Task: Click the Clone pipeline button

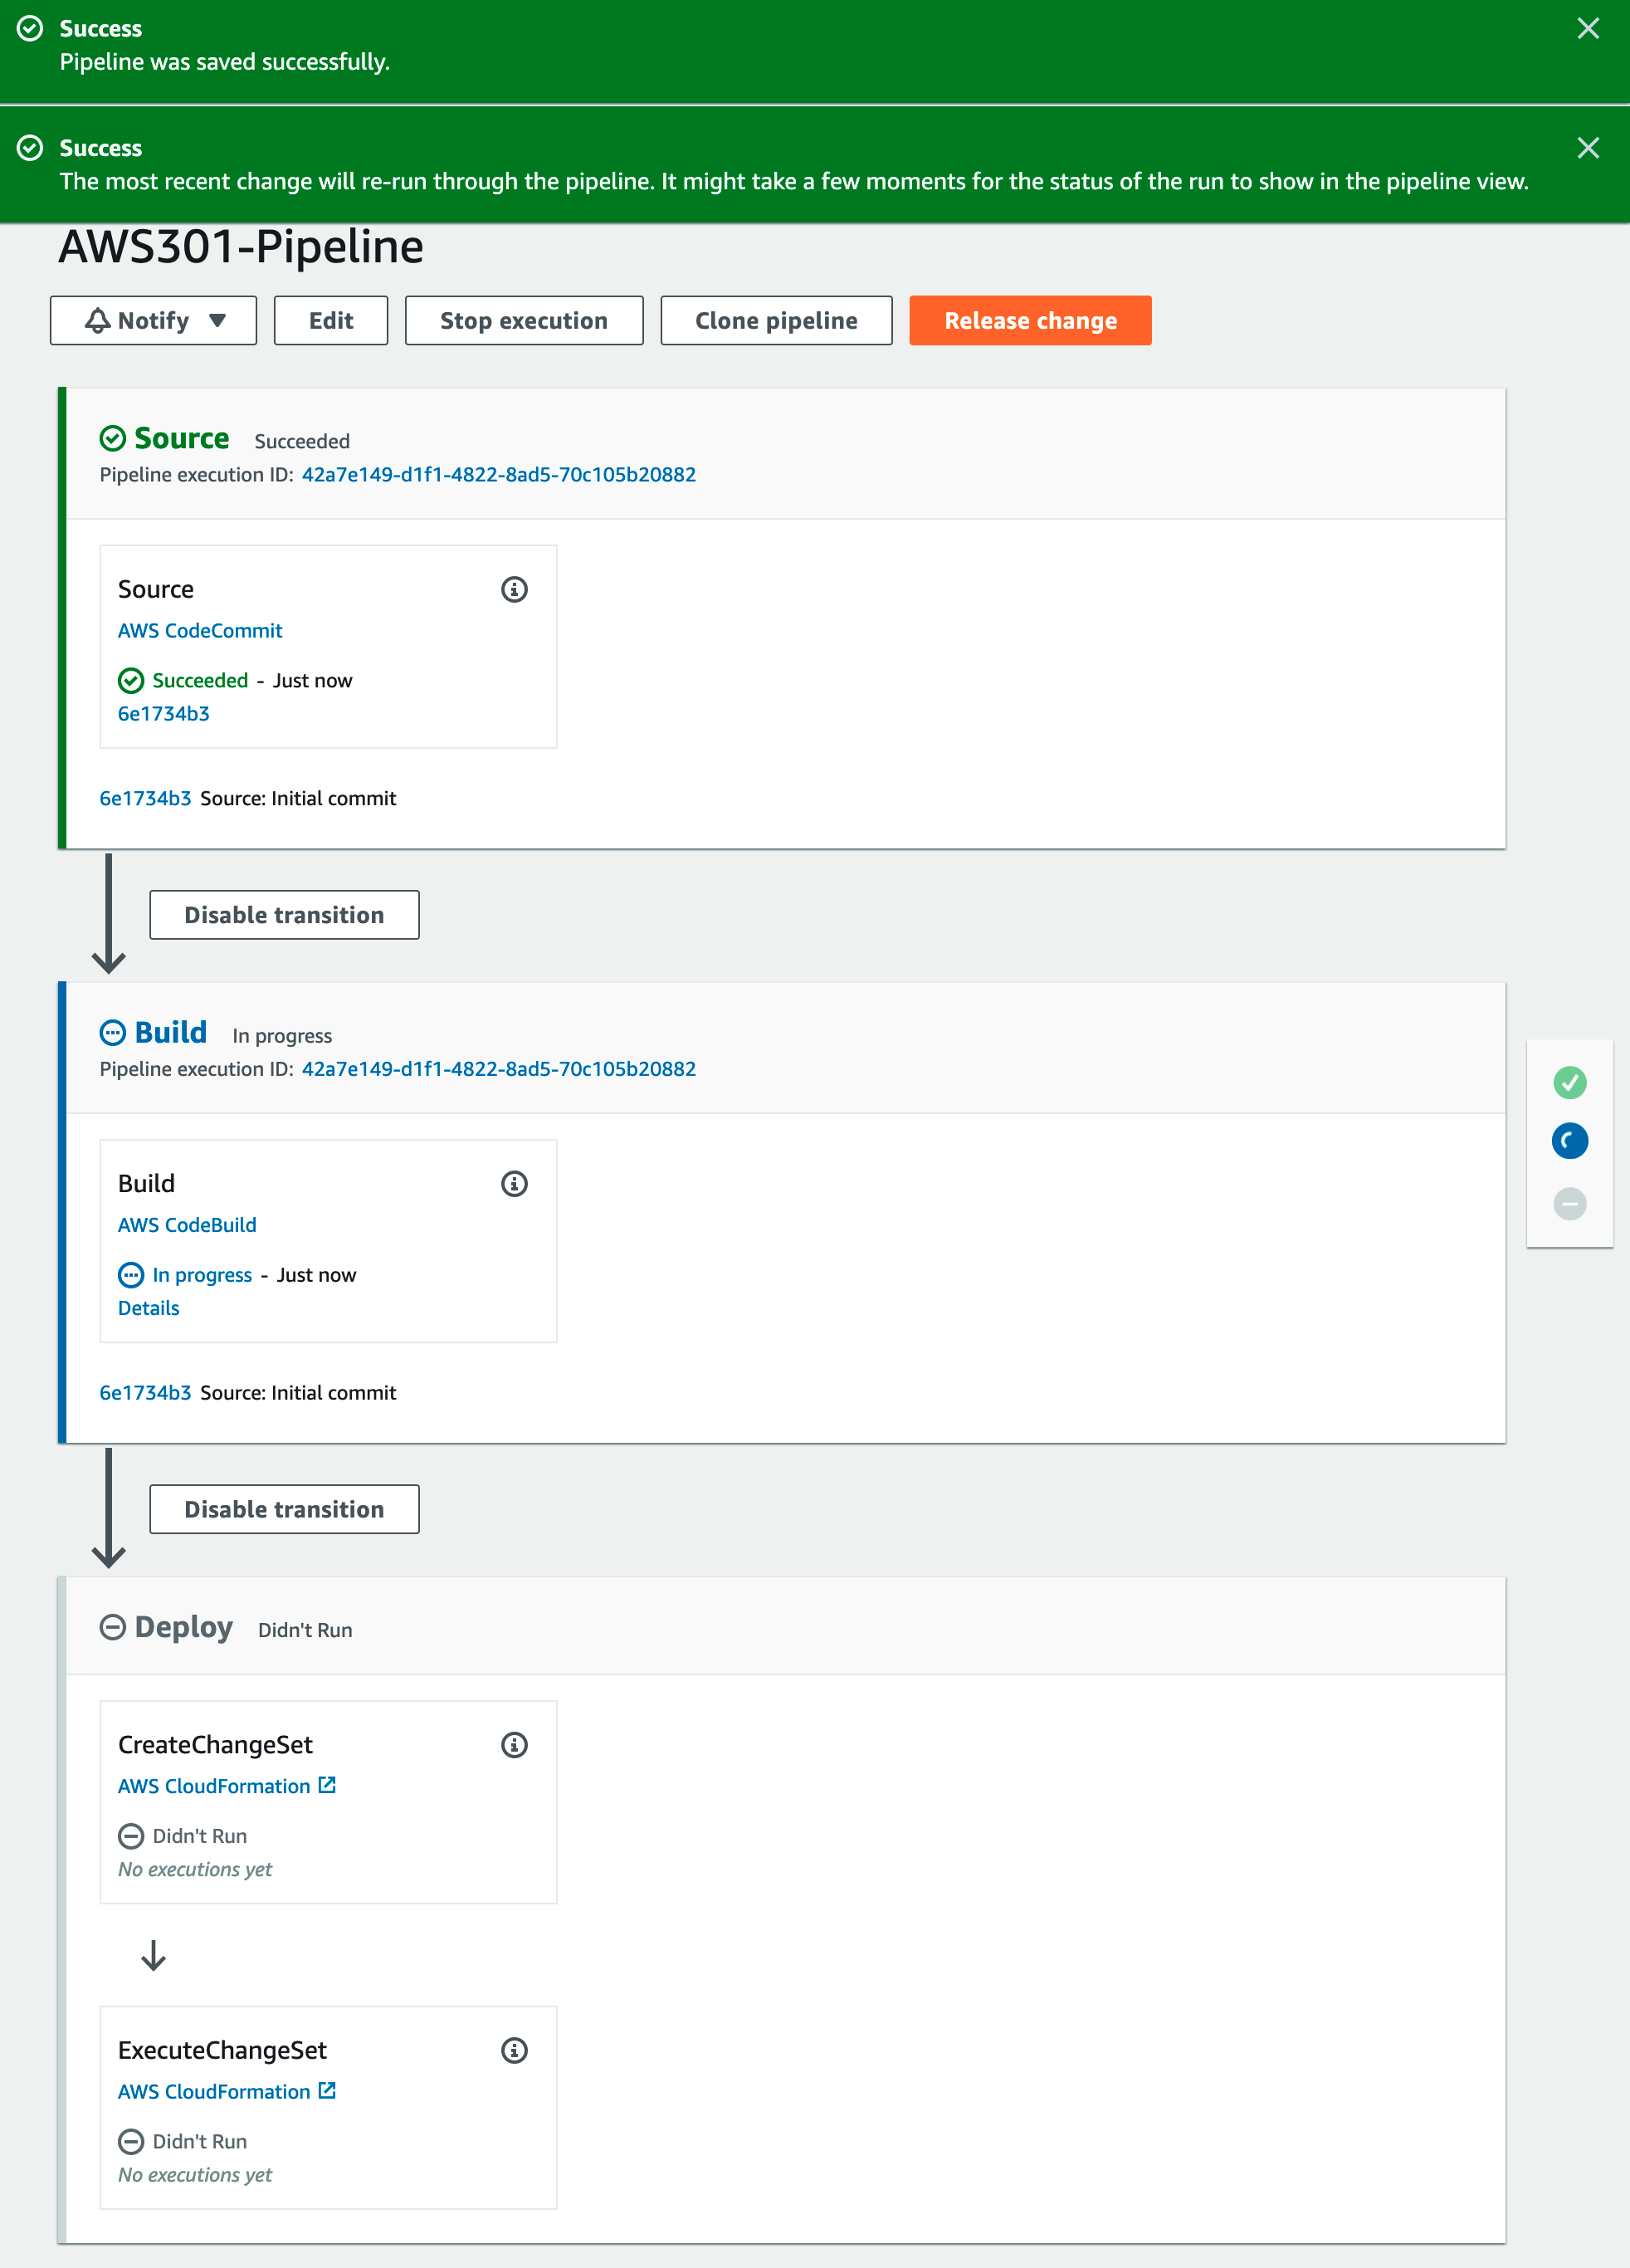Action: (776, 320)
